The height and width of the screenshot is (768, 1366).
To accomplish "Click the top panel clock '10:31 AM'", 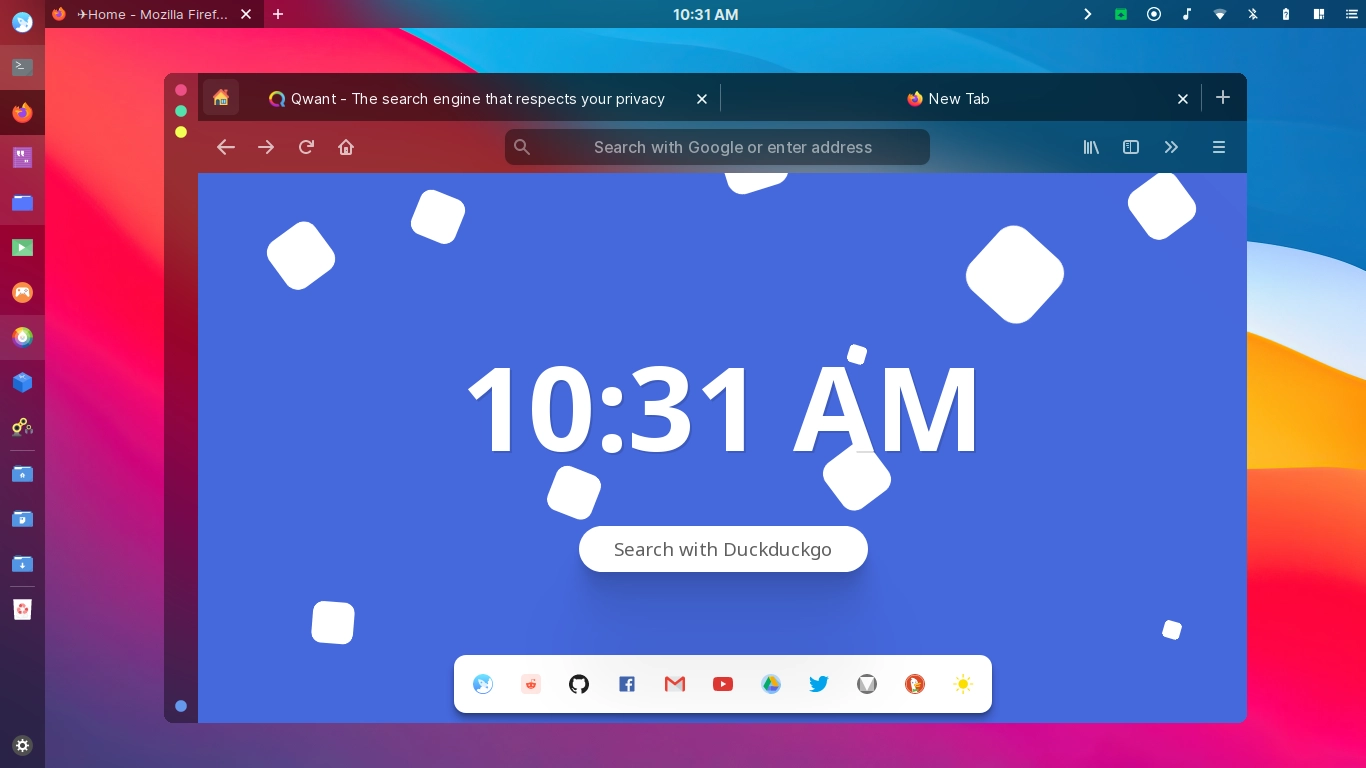I will tap(705, 14).
